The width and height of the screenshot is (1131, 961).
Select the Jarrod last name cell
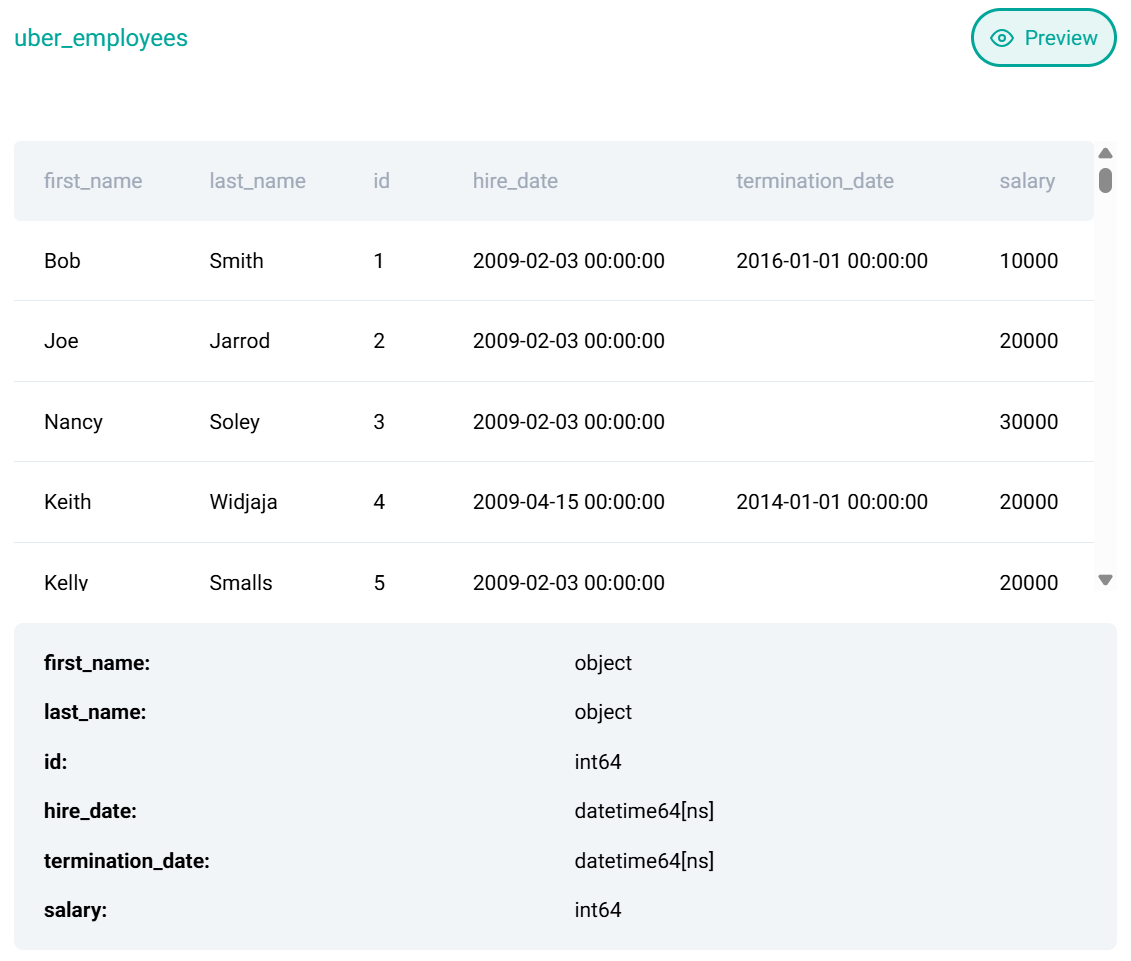[x=239, y=341]
